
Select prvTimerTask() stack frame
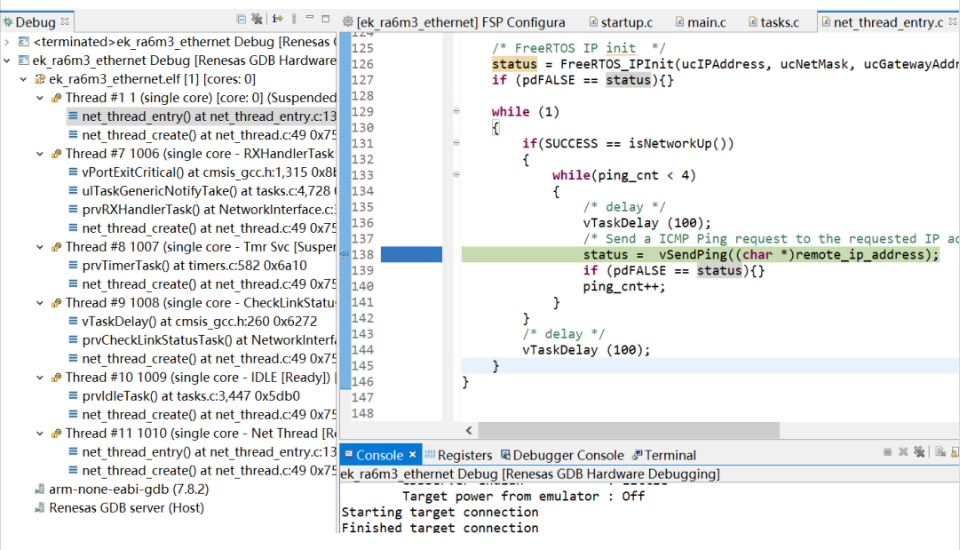[x=188, y=265]
